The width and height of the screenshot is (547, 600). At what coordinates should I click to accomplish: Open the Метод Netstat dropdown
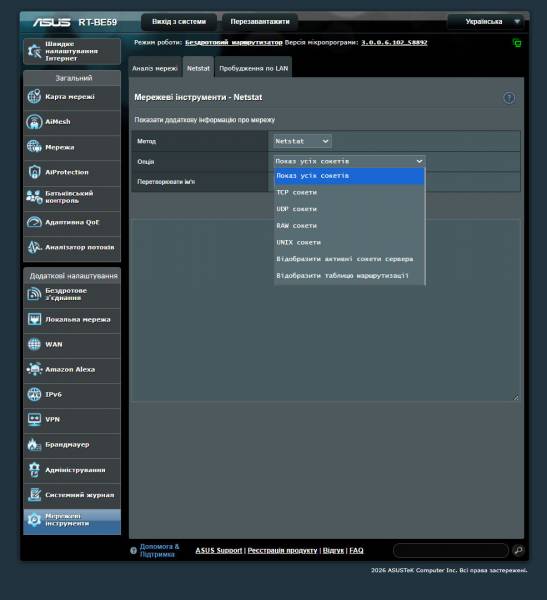pyautogui.click(x=302, y=141)
